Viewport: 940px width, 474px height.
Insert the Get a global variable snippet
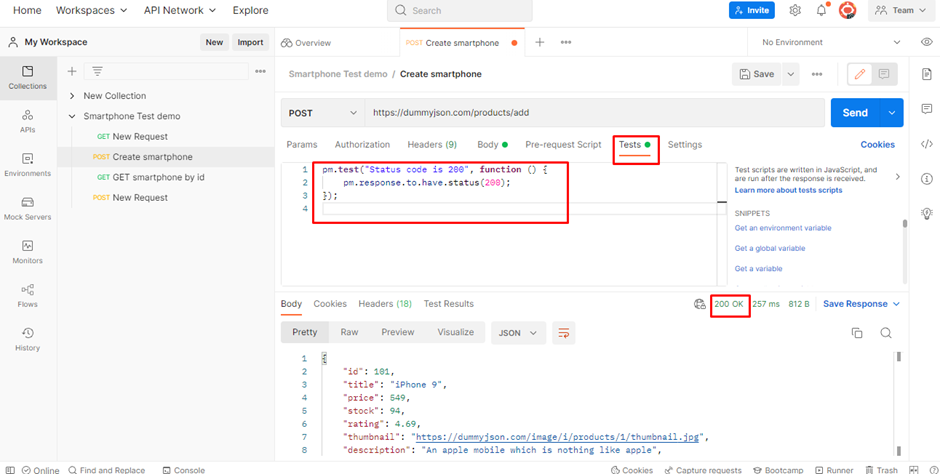tap(770, 248)
